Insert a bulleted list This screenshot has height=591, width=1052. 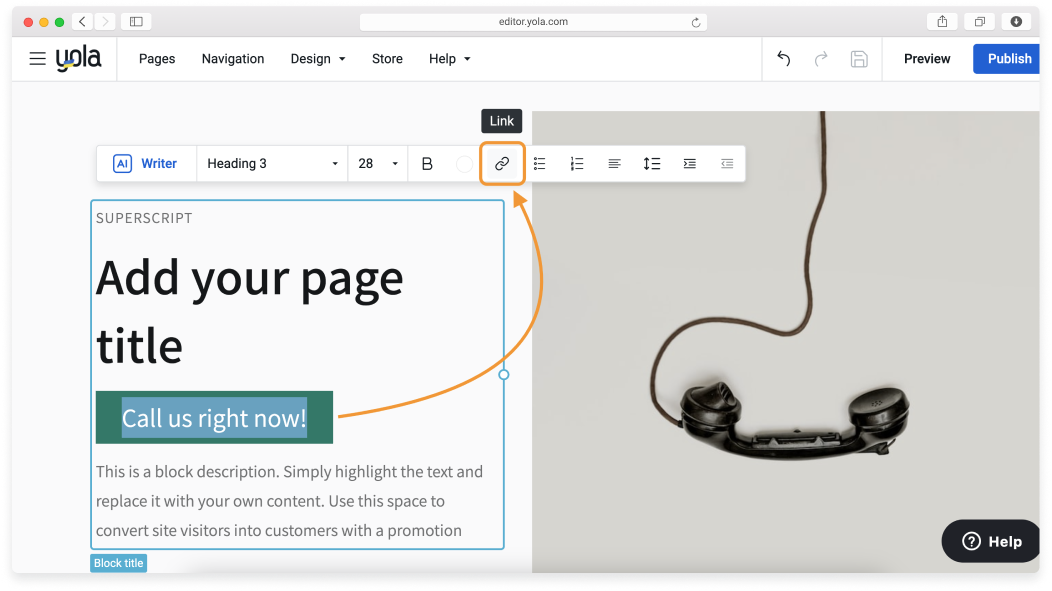[x=540, y=164]
